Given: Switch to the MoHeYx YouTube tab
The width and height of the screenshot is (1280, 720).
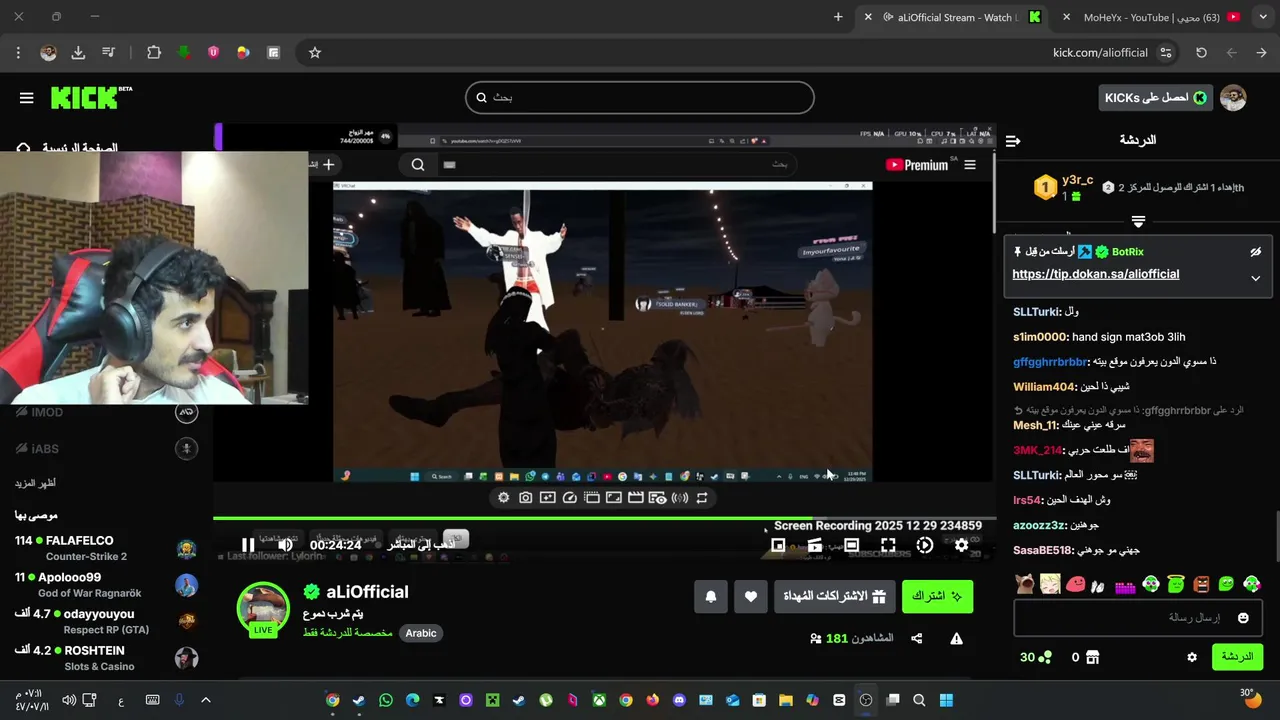Looking at the screenshot, I should coord(1150,17).
